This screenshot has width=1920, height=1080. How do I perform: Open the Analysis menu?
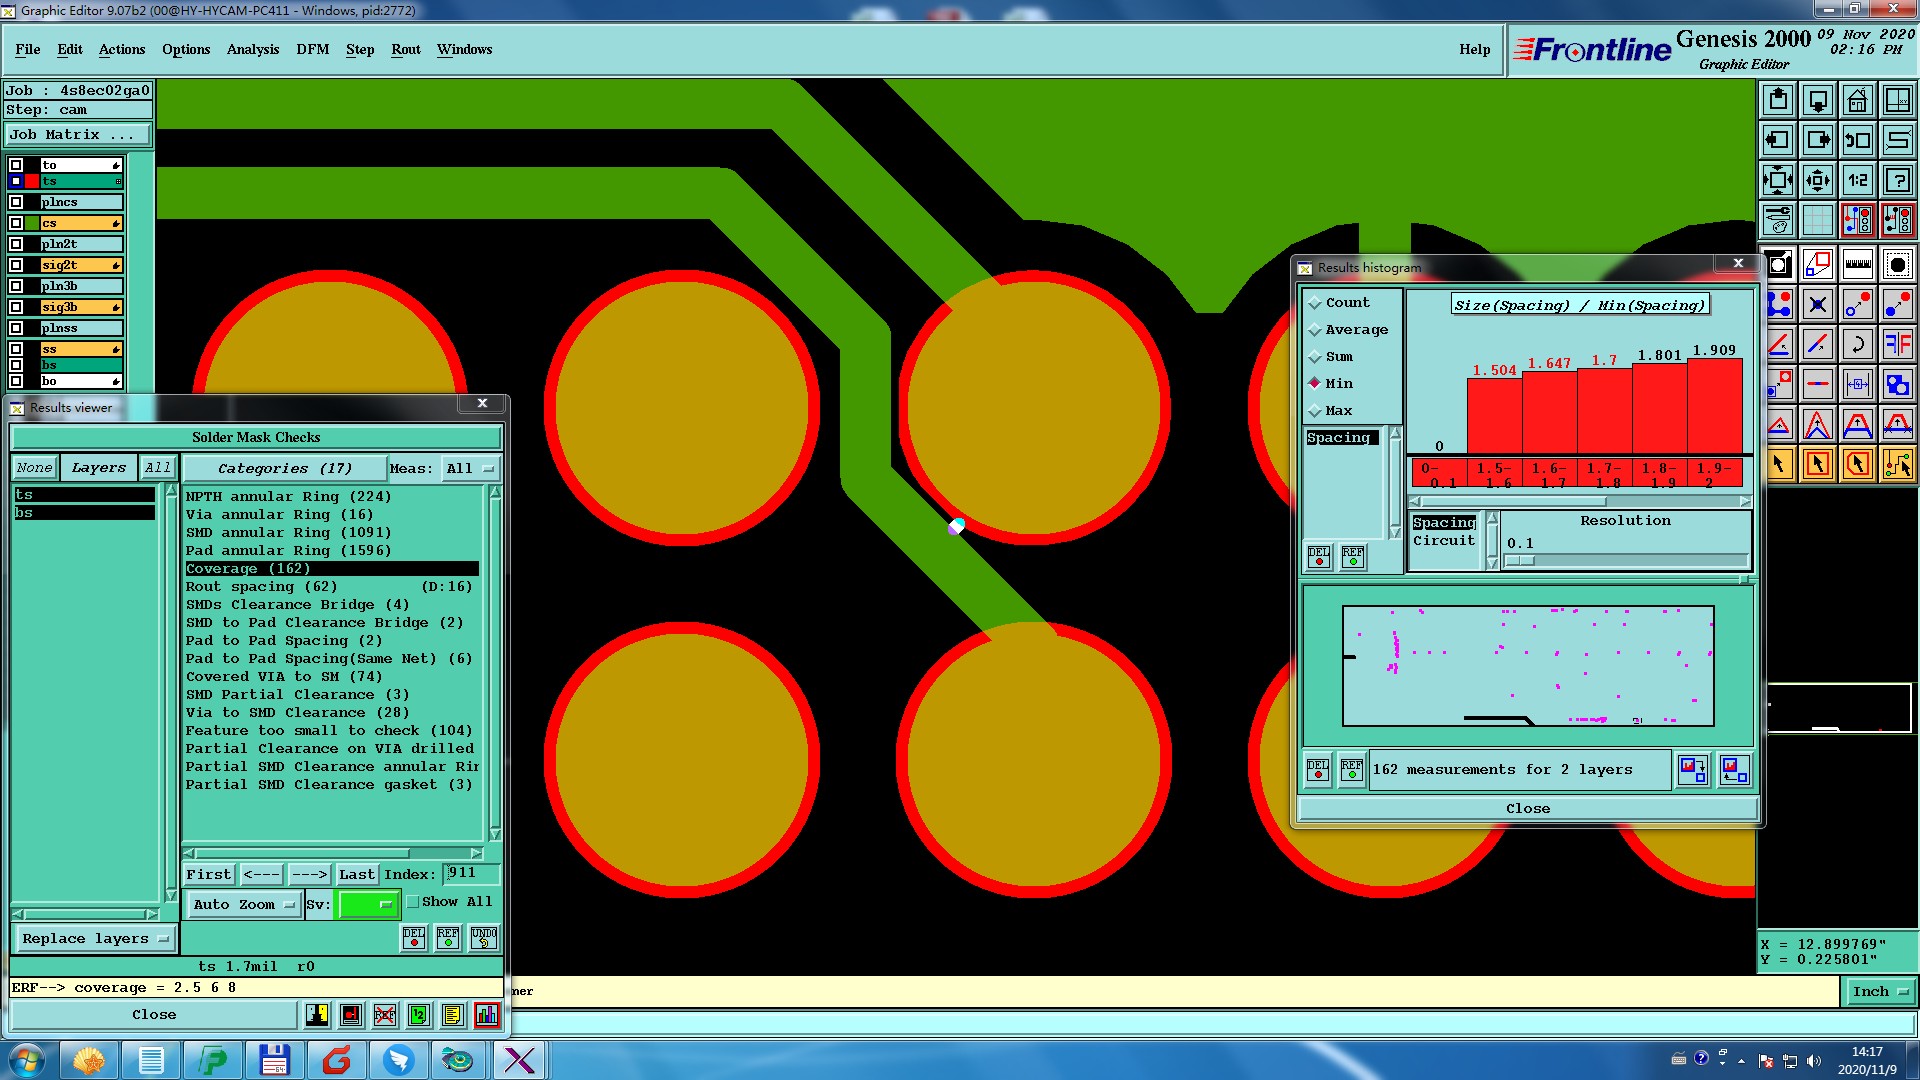(252, 49)
